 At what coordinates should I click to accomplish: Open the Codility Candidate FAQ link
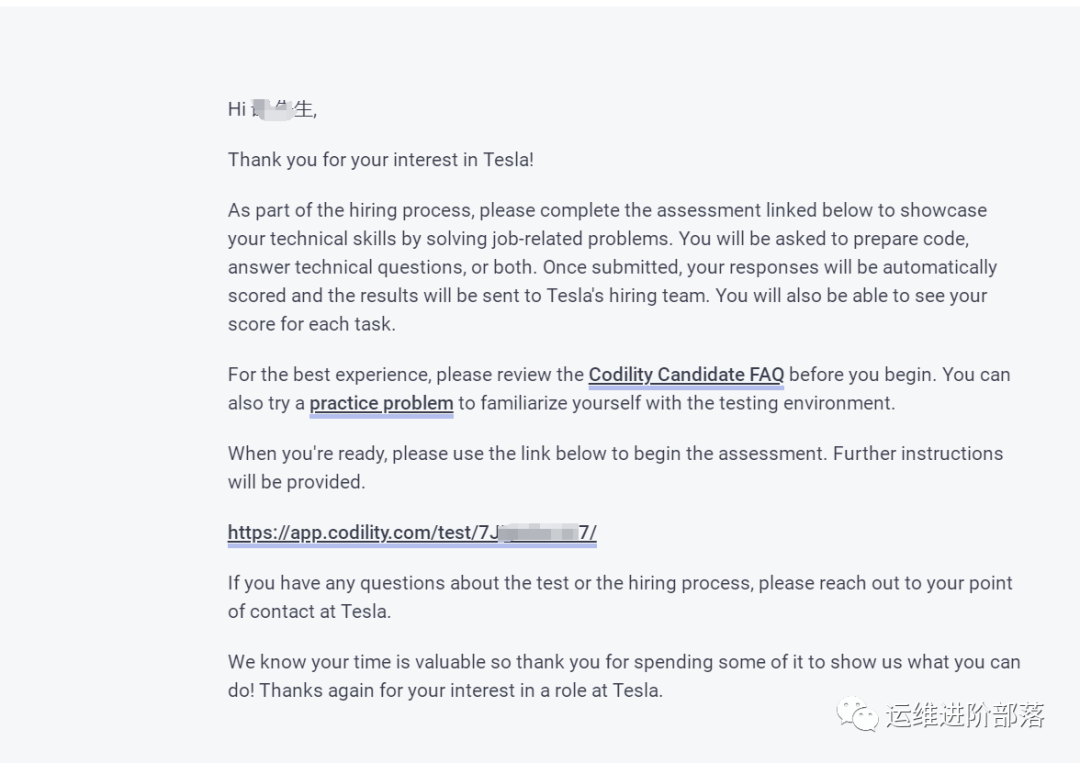click(x=686, y=375)
